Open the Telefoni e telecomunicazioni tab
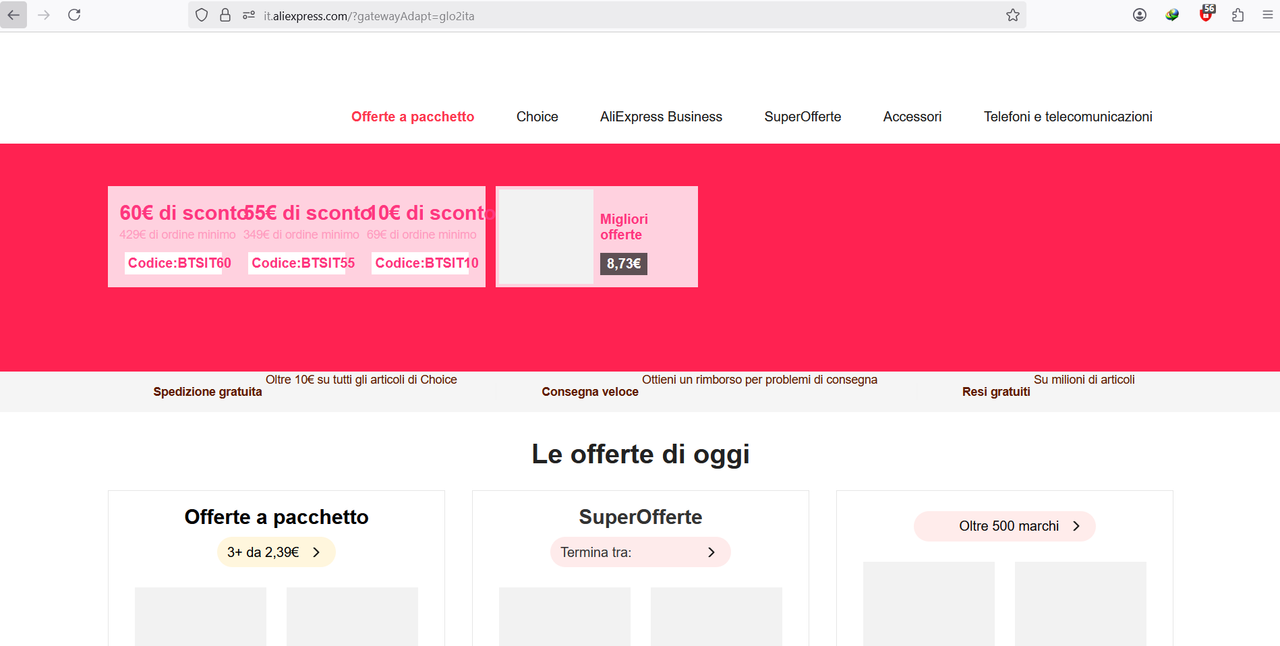1280x646 pixels. [x=1068, y=117]
